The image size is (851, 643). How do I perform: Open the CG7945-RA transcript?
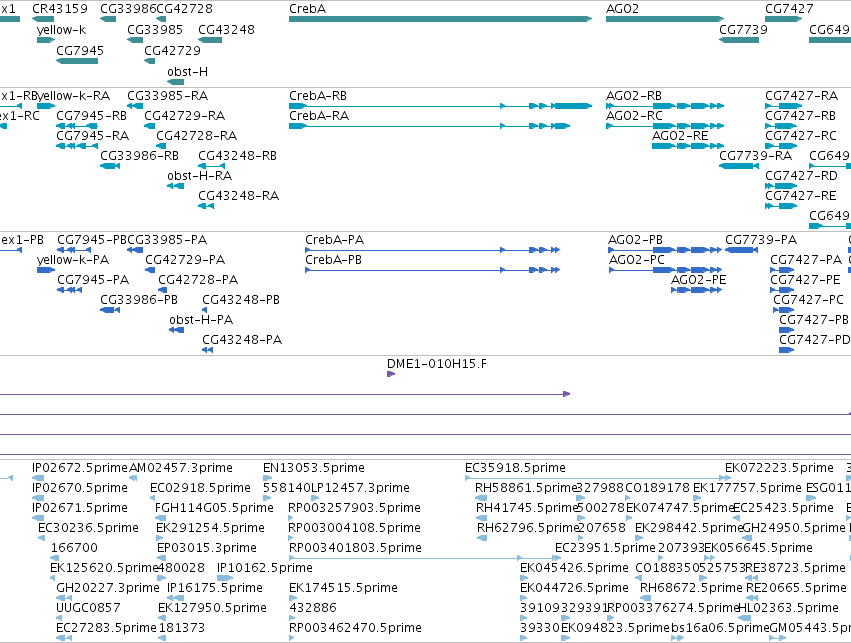click(77, 146)
